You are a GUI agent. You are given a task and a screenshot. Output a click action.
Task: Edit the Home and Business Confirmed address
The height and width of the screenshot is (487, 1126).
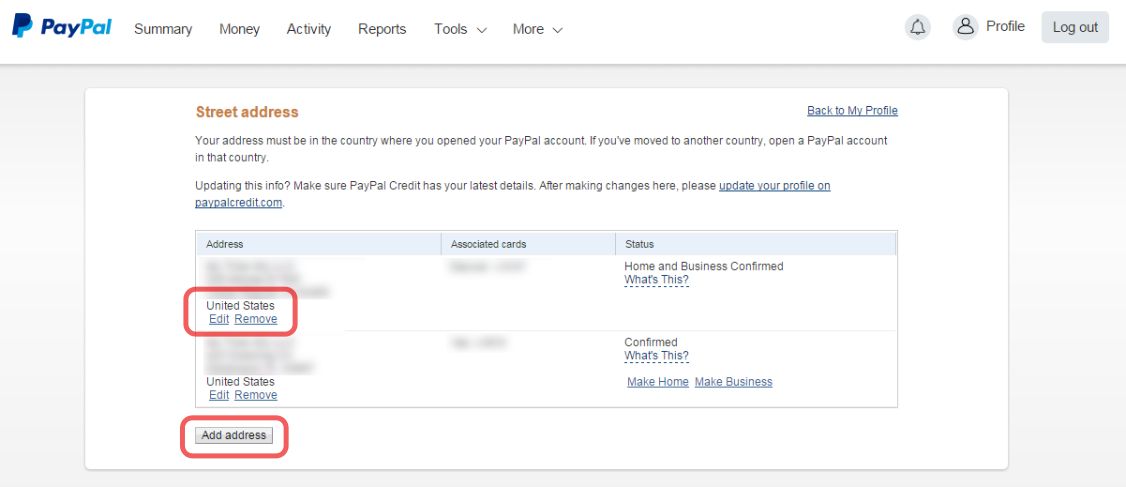pyautogui.click(x=219, y=319)
